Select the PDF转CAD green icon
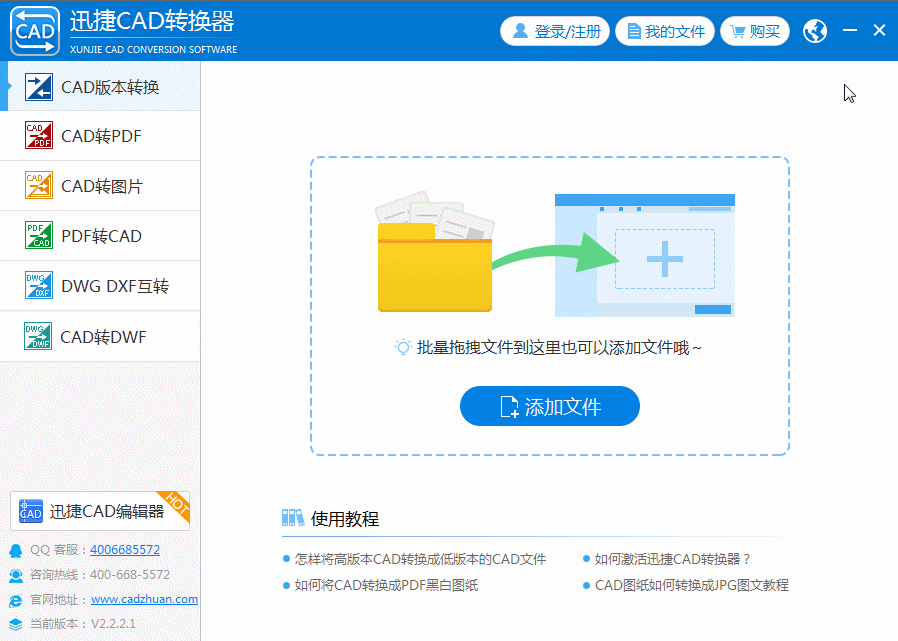Image resolution: width=898 pixels, height=641 pixels. click(39, 235)
